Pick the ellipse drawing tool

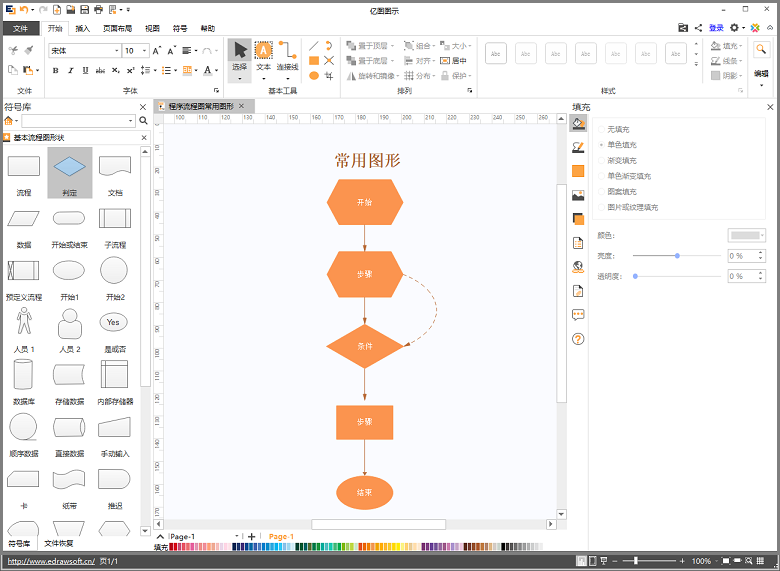point(314,76)
